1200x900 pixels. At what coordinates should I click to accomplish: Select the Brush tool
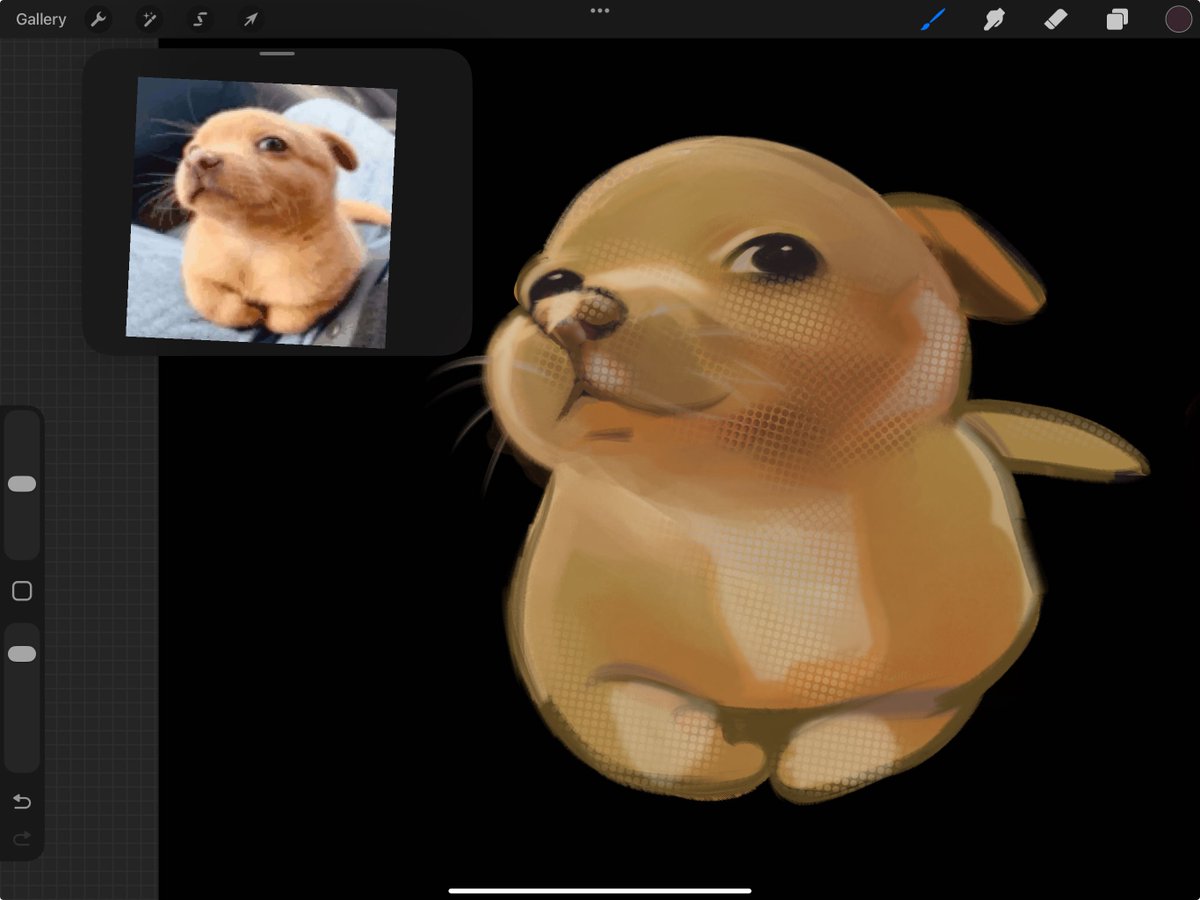coord(932,19)
